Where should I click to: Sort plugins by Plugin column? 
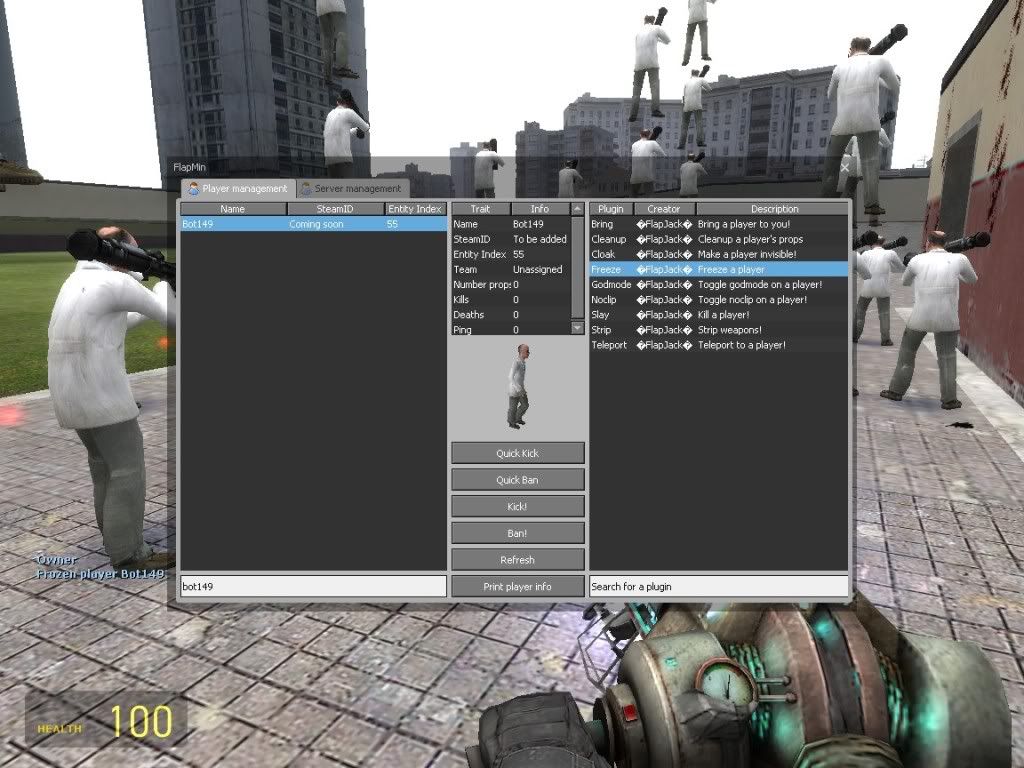coord(611,209)
